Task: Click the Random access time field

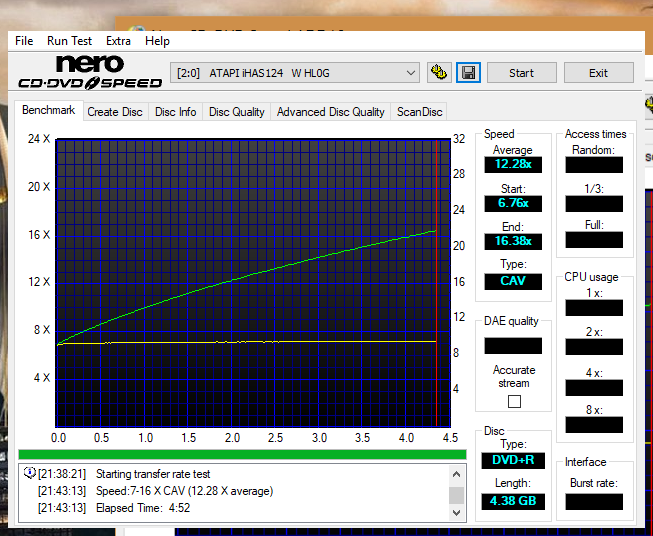Action: [x=594, y=165]
